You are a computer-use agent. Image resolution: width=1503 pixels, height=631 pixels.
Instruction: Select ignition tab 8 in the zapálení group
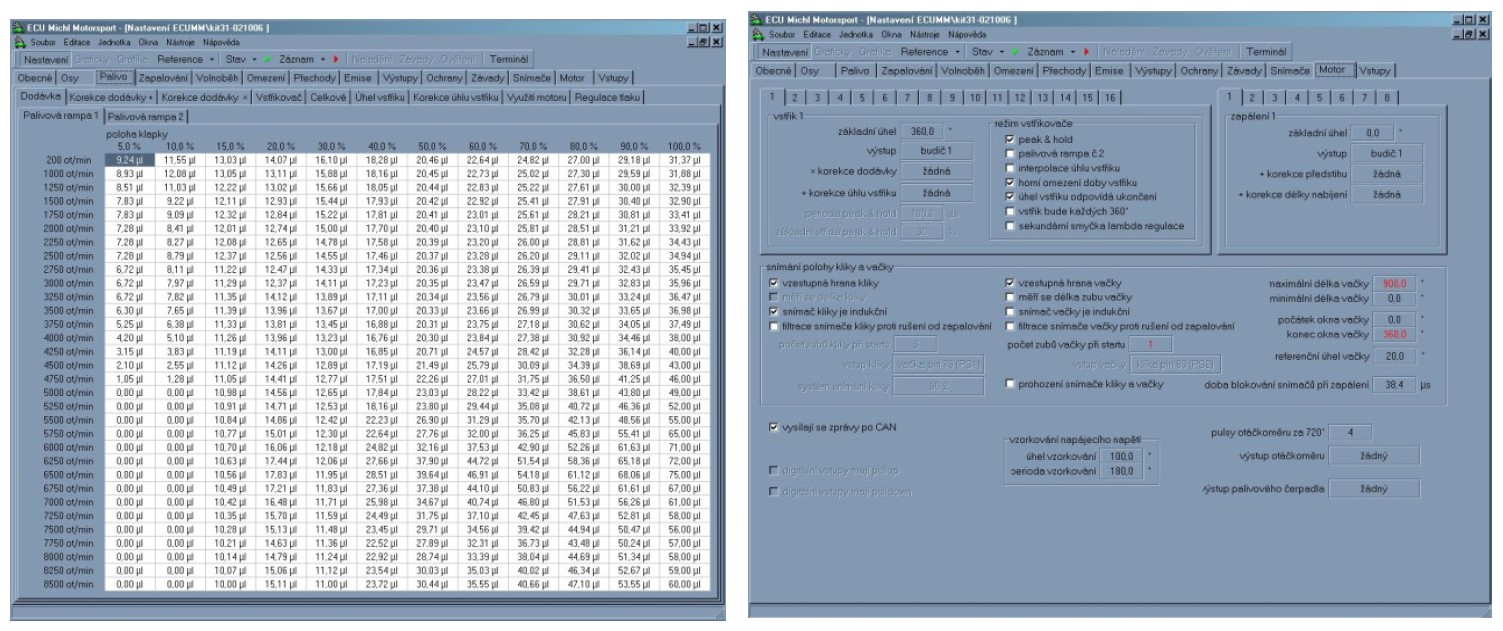1386,97
